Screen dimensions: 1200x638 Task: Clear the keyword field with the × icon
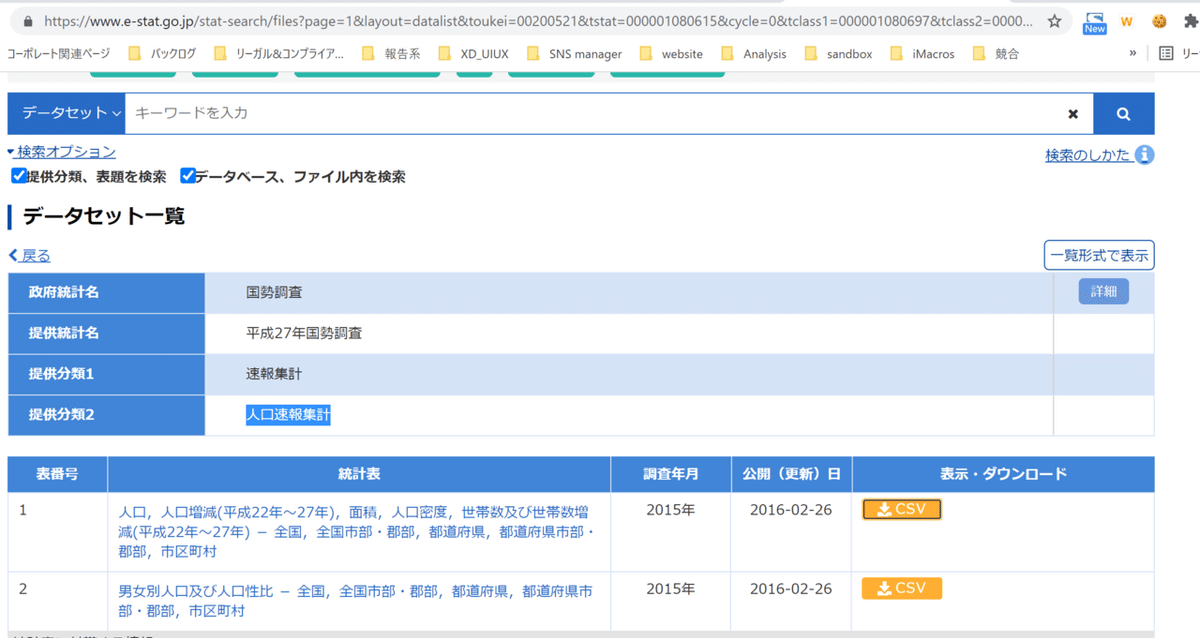1073,113
